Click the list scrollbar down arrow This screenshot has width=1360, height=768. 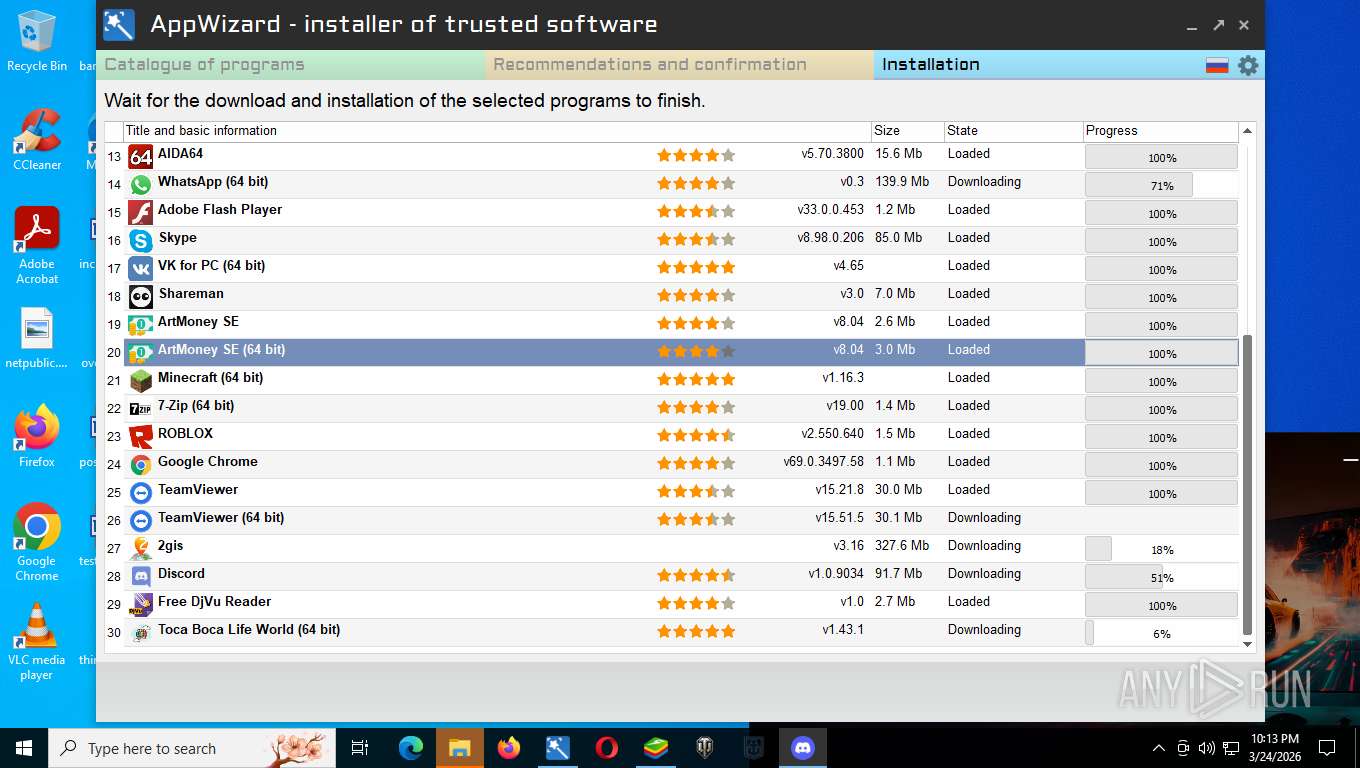[1247, 644]
